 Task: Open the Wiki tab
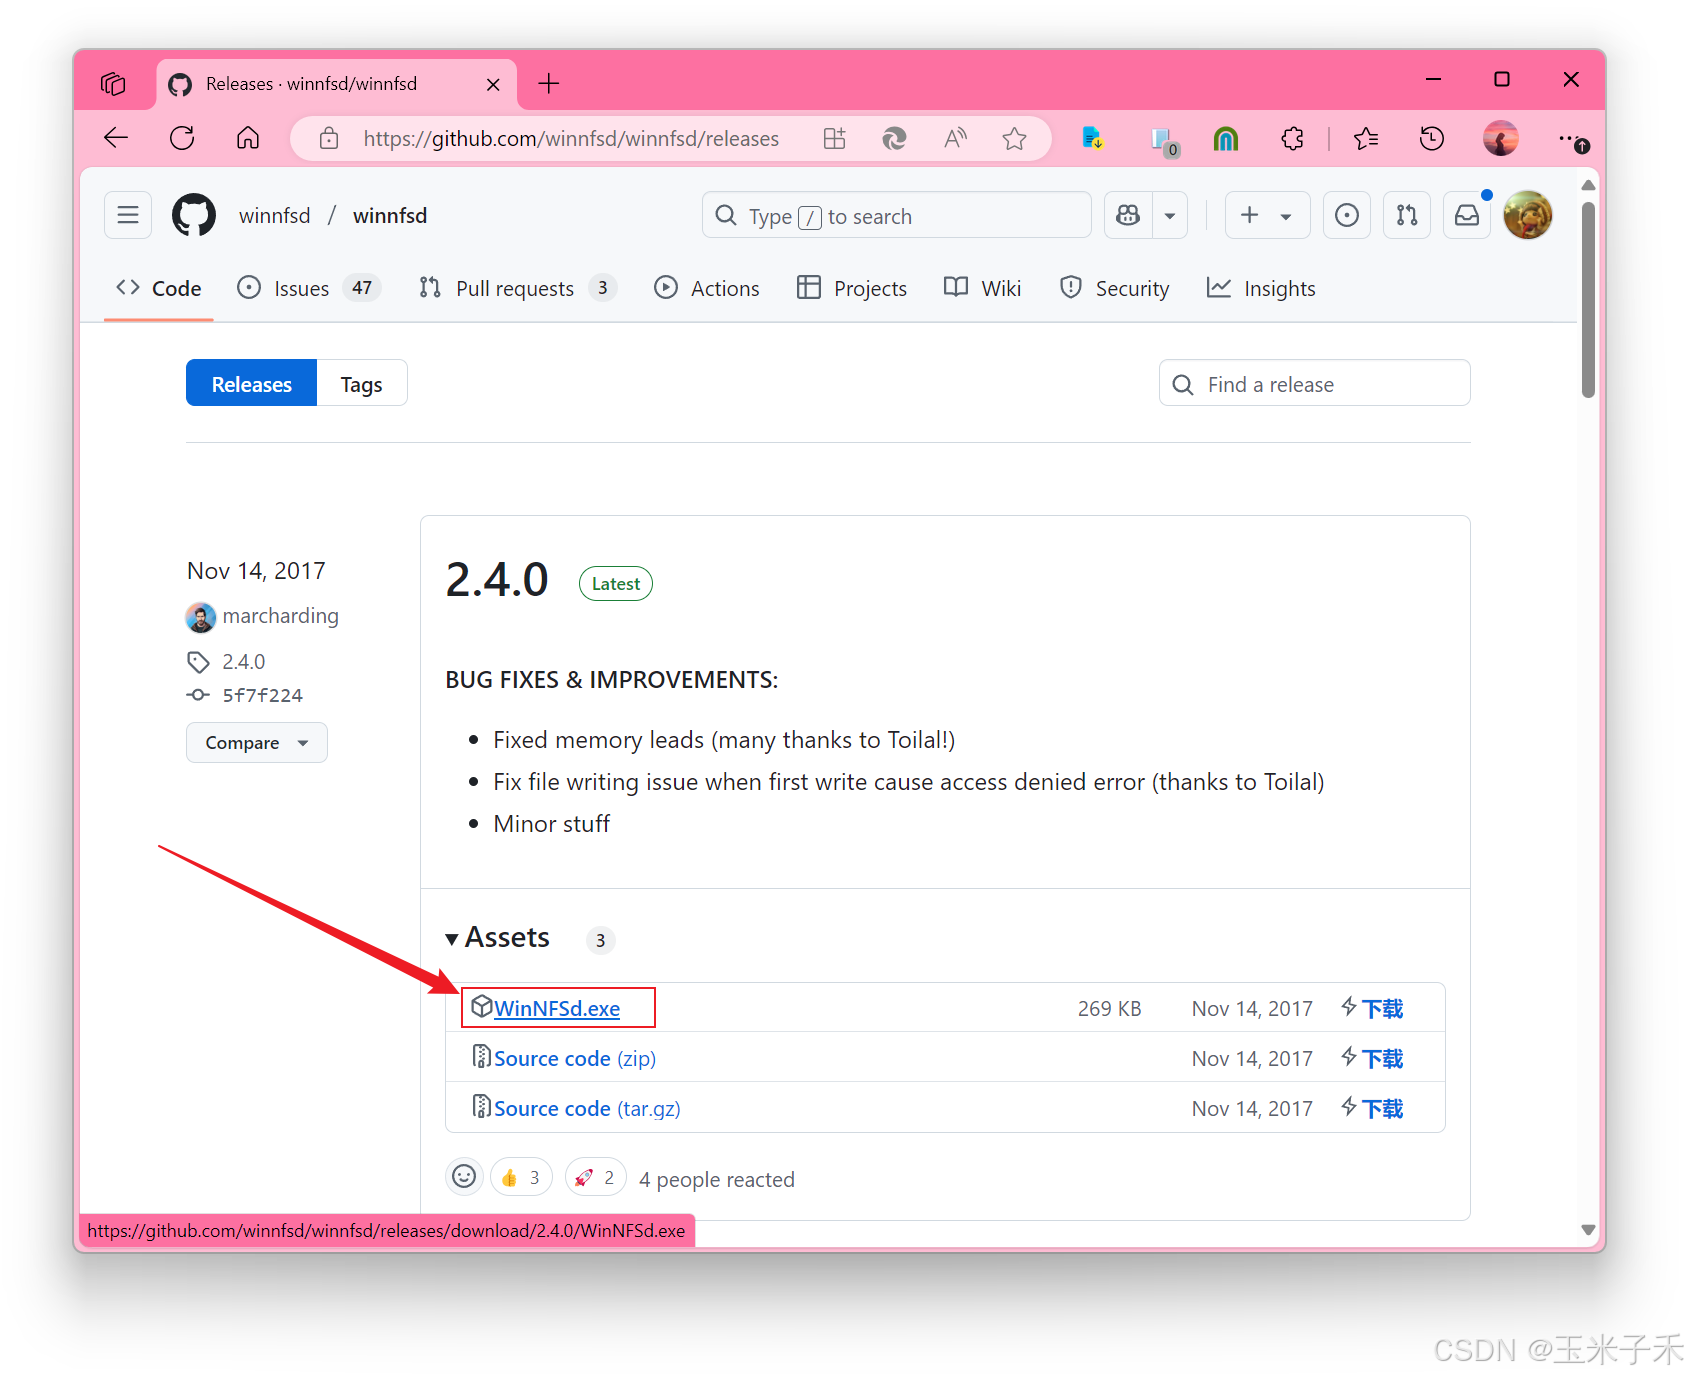[983, 289]
